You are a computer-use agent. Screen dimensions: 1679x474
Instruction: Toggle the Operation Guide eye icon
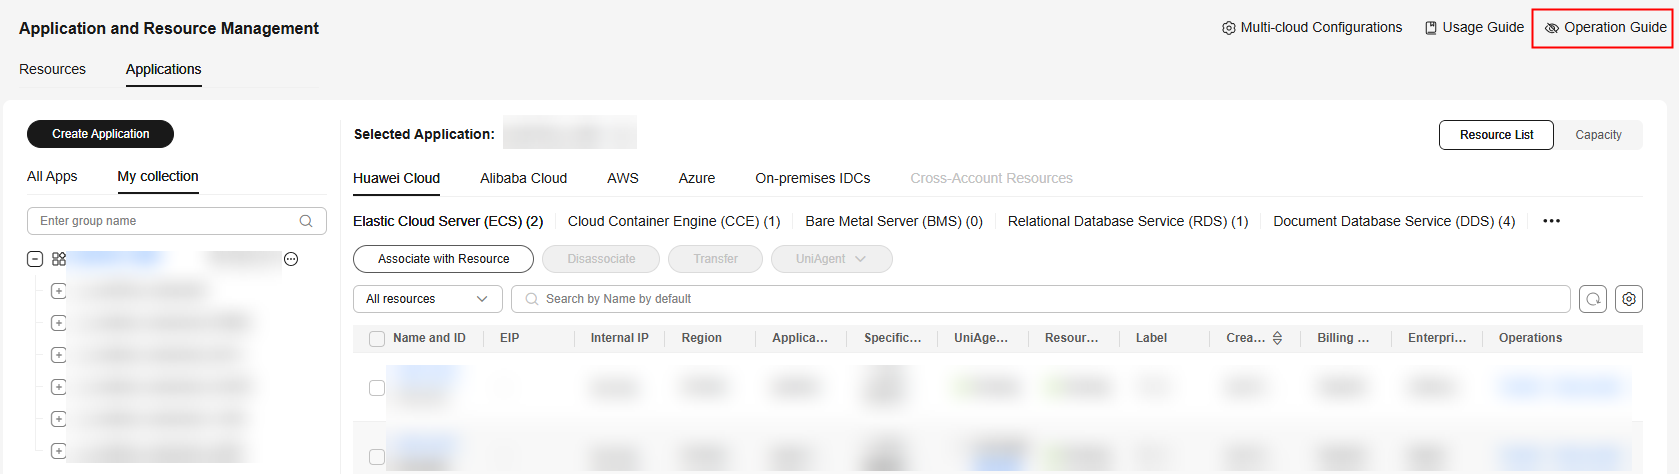coord(1551,28)
